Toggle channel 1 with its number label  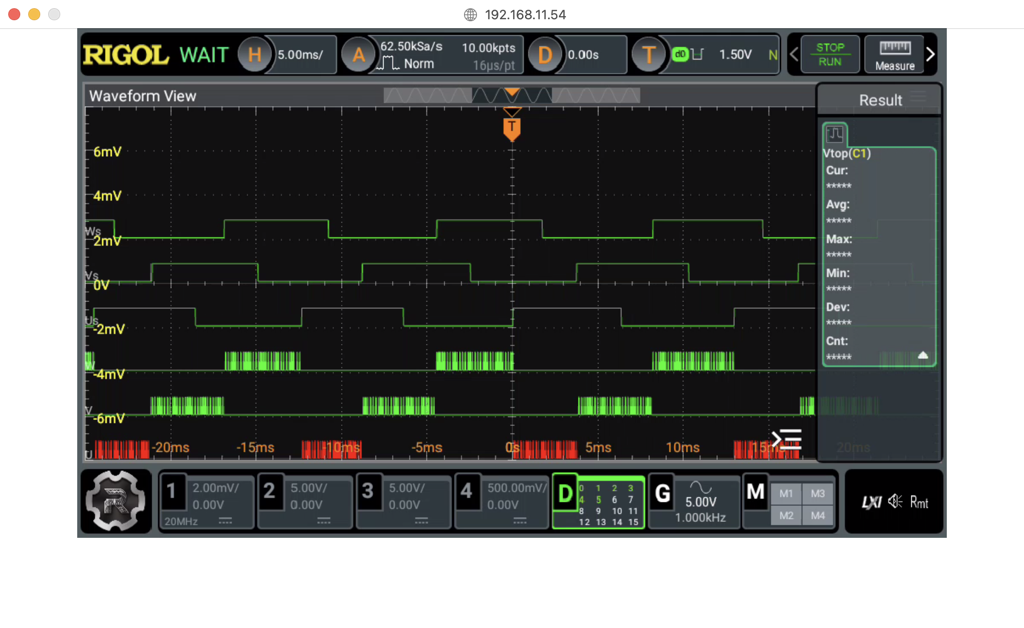172,491
